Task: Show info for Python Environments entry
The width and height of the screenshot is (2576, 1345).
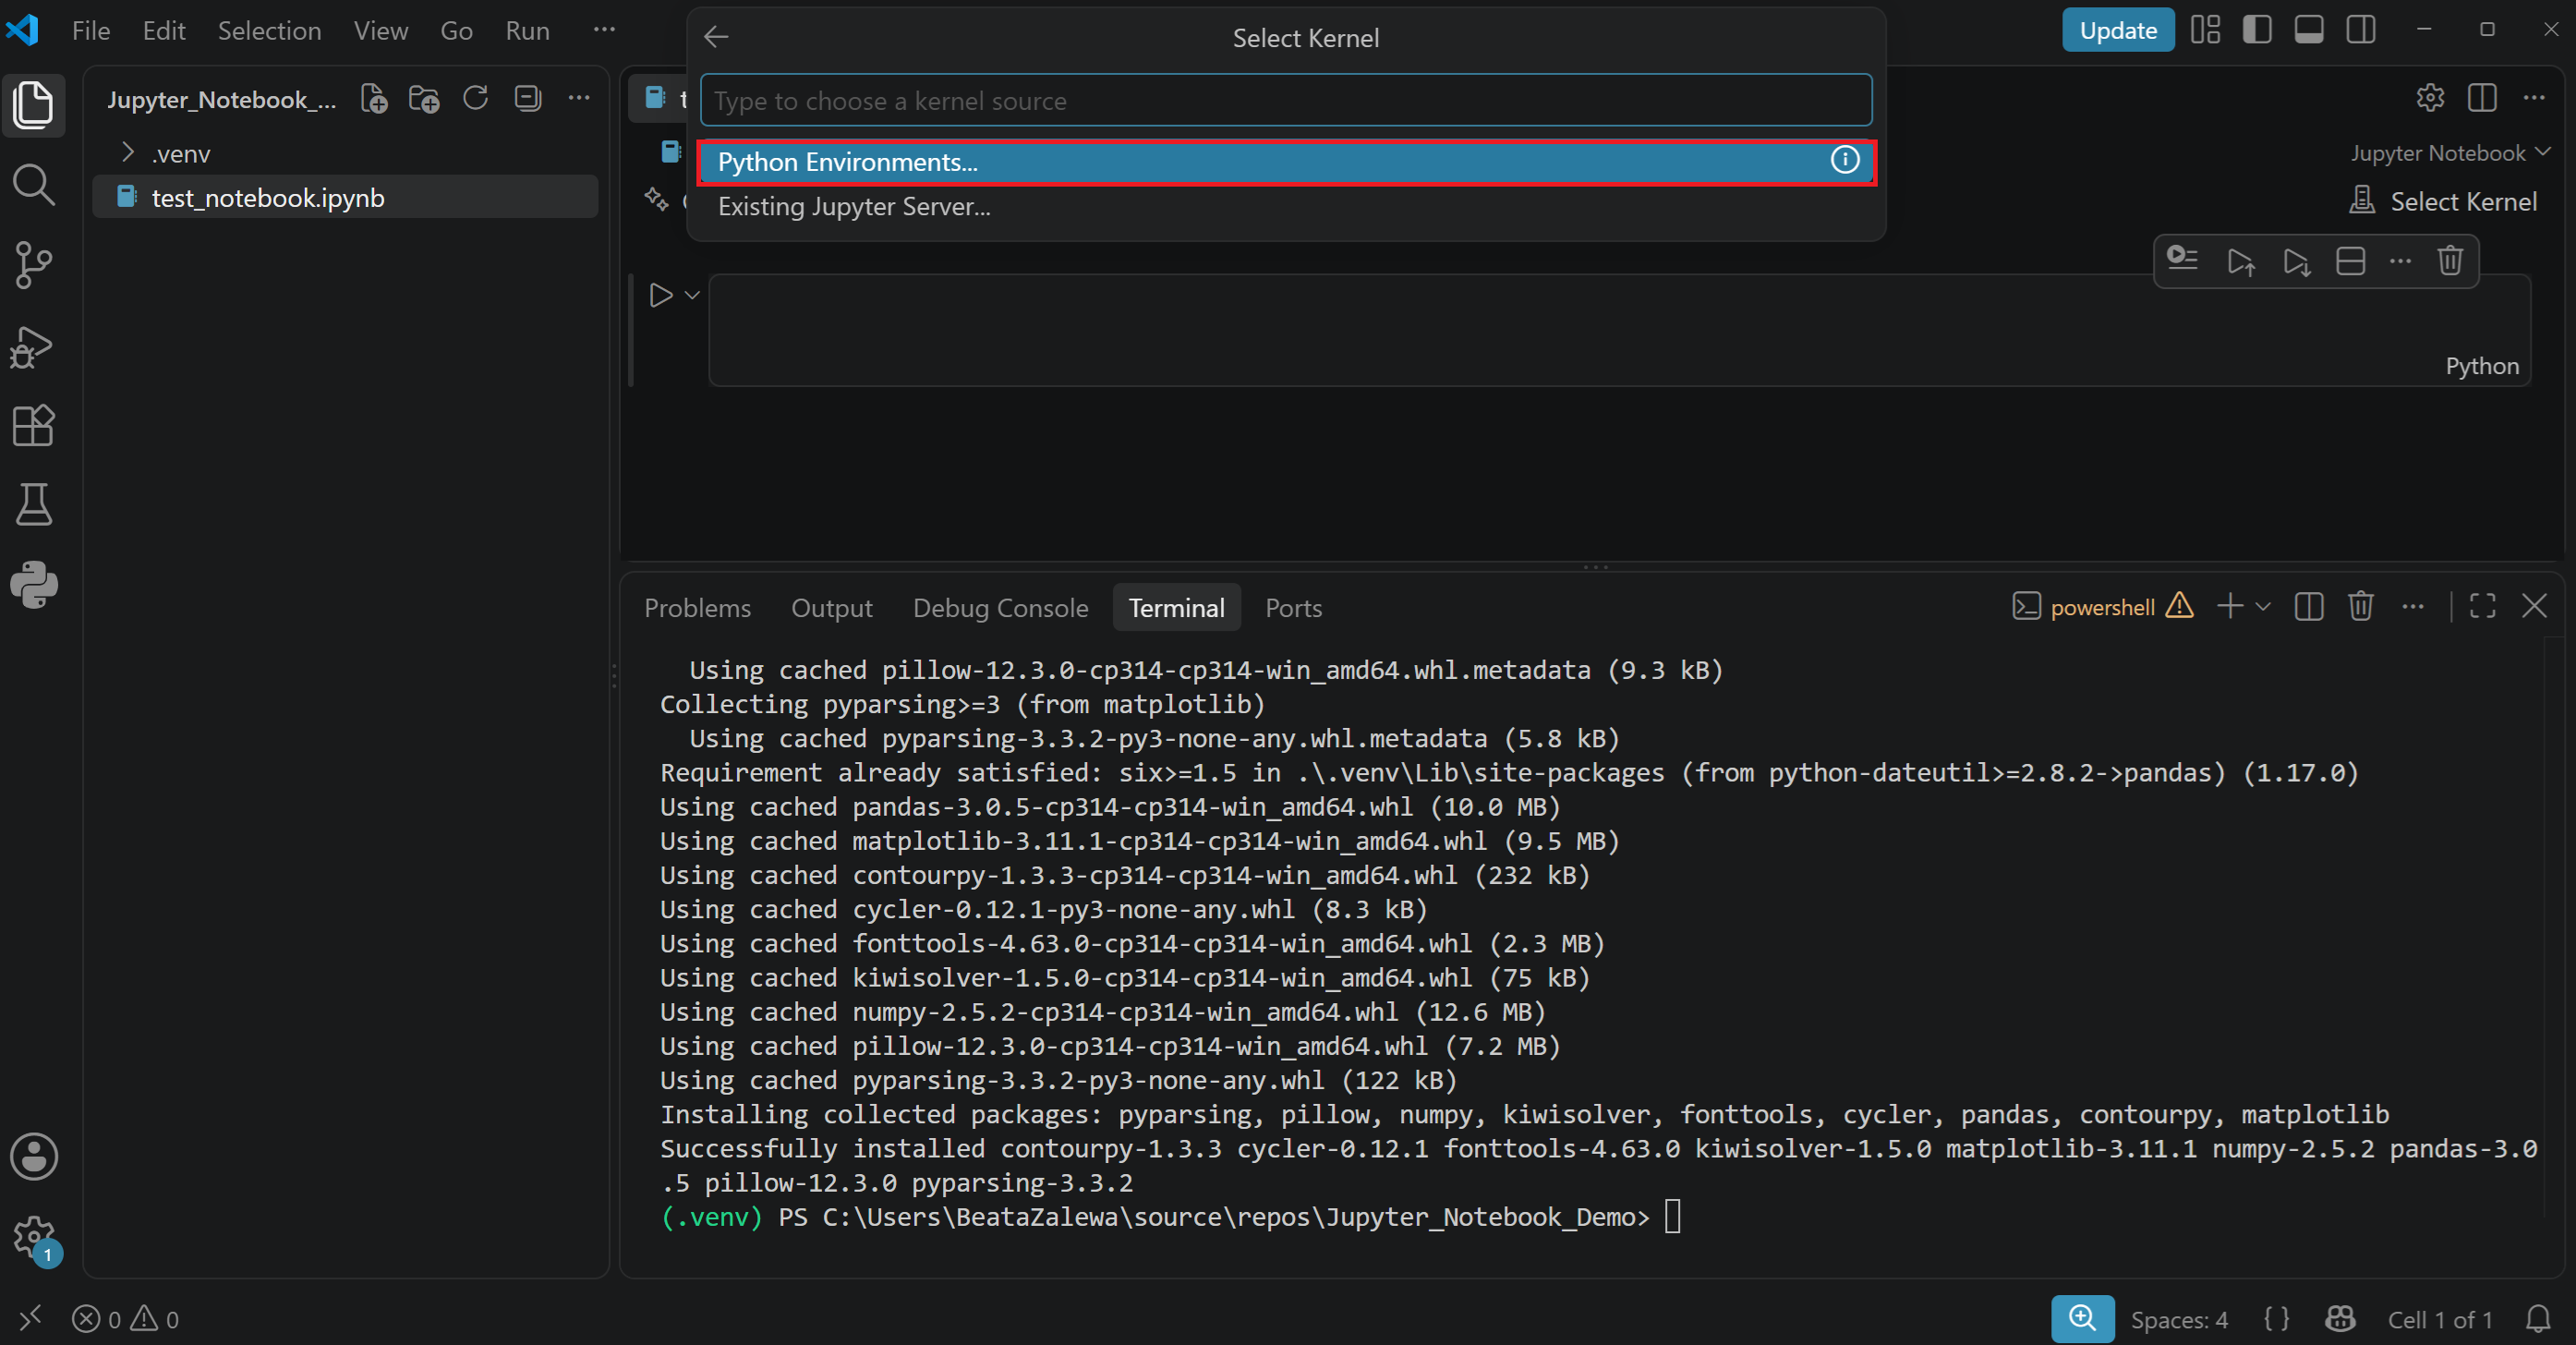Action: (1844, 160)
